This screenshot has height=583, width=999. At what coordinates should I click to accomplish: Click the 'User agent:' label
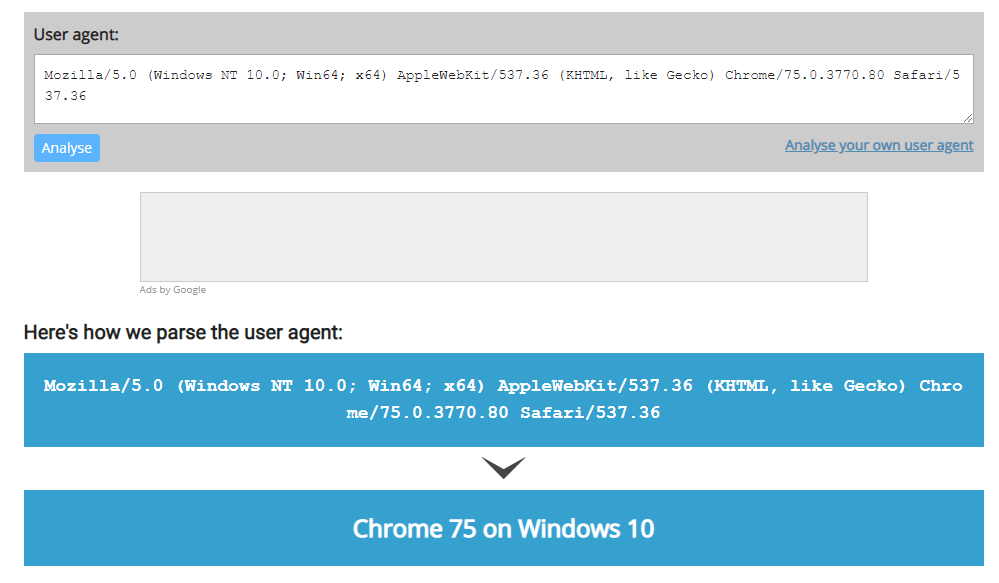pos(76,34)
